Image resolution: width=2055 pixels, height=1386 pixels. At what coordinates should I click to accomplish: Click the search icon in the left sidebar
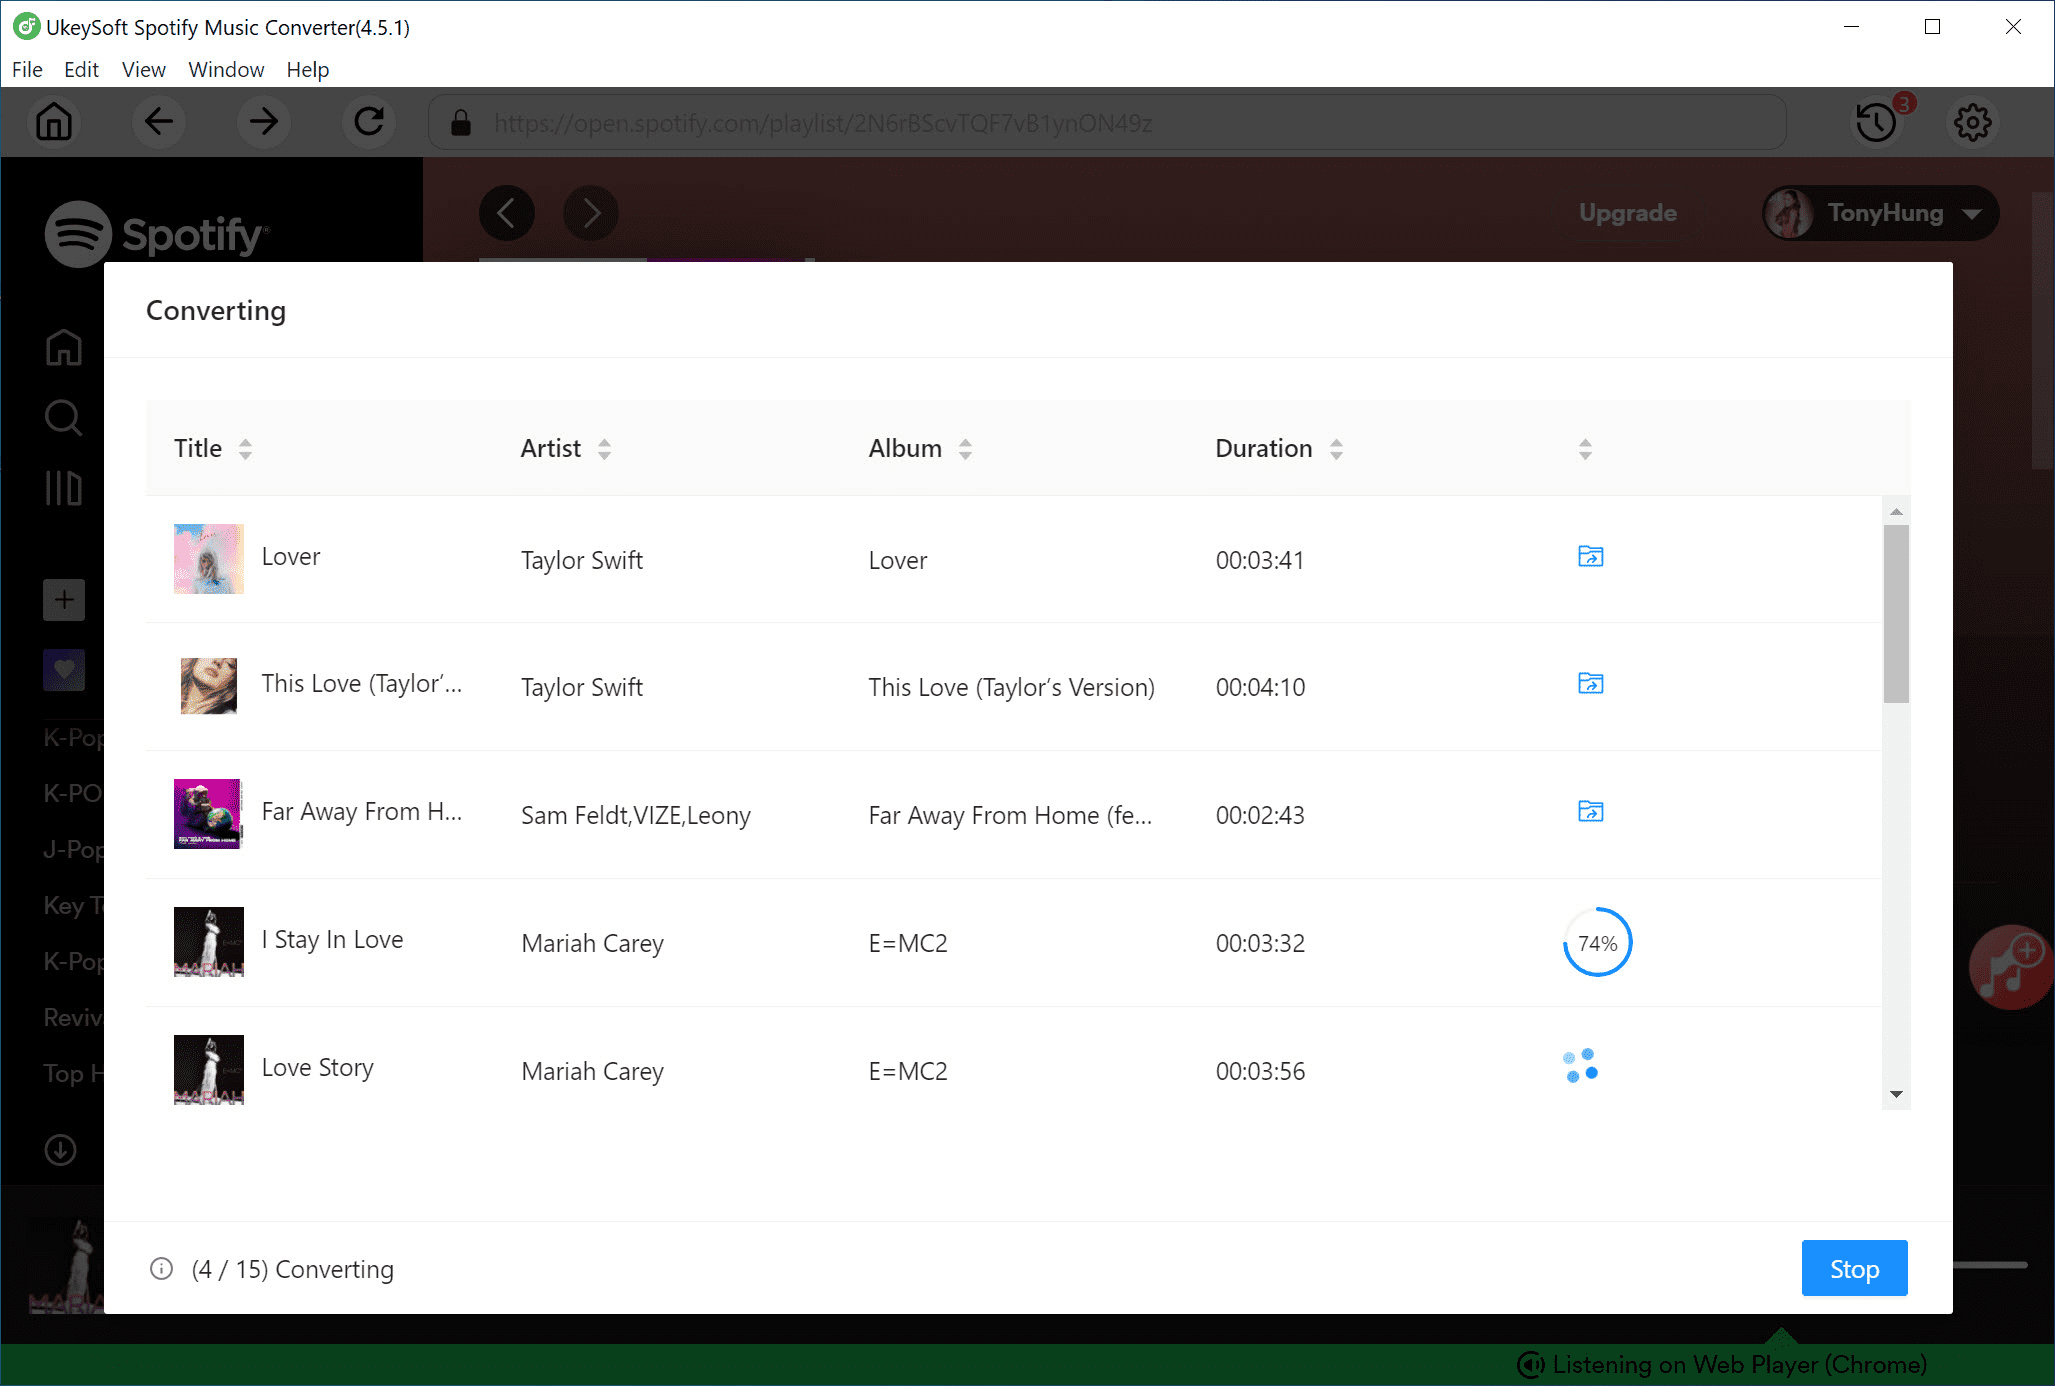coord(62,418)
